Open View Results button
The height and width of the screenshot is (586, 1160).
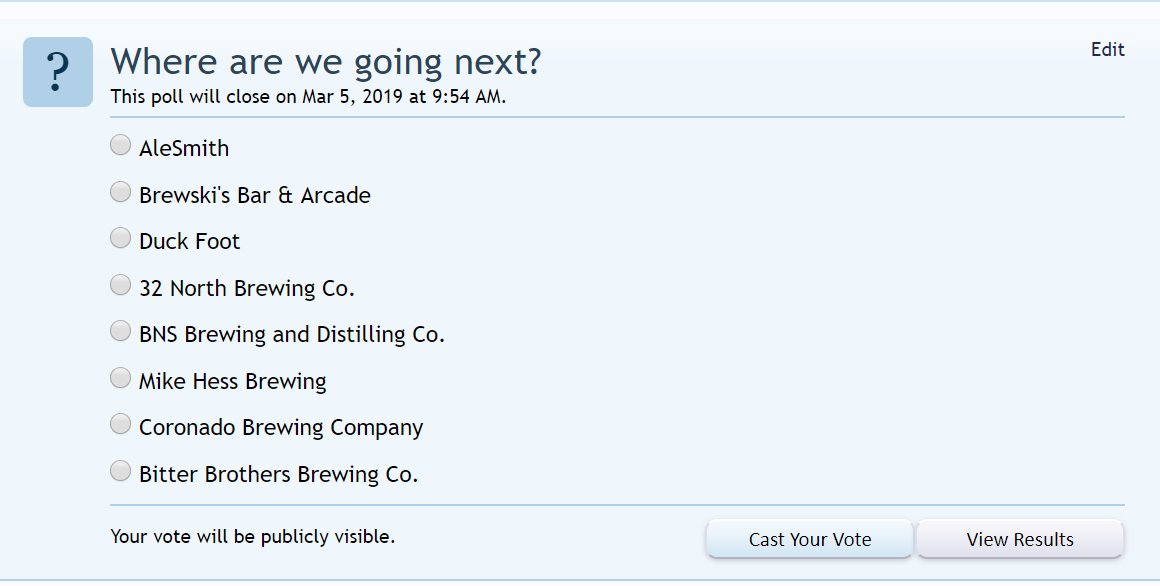point(1020,539)
